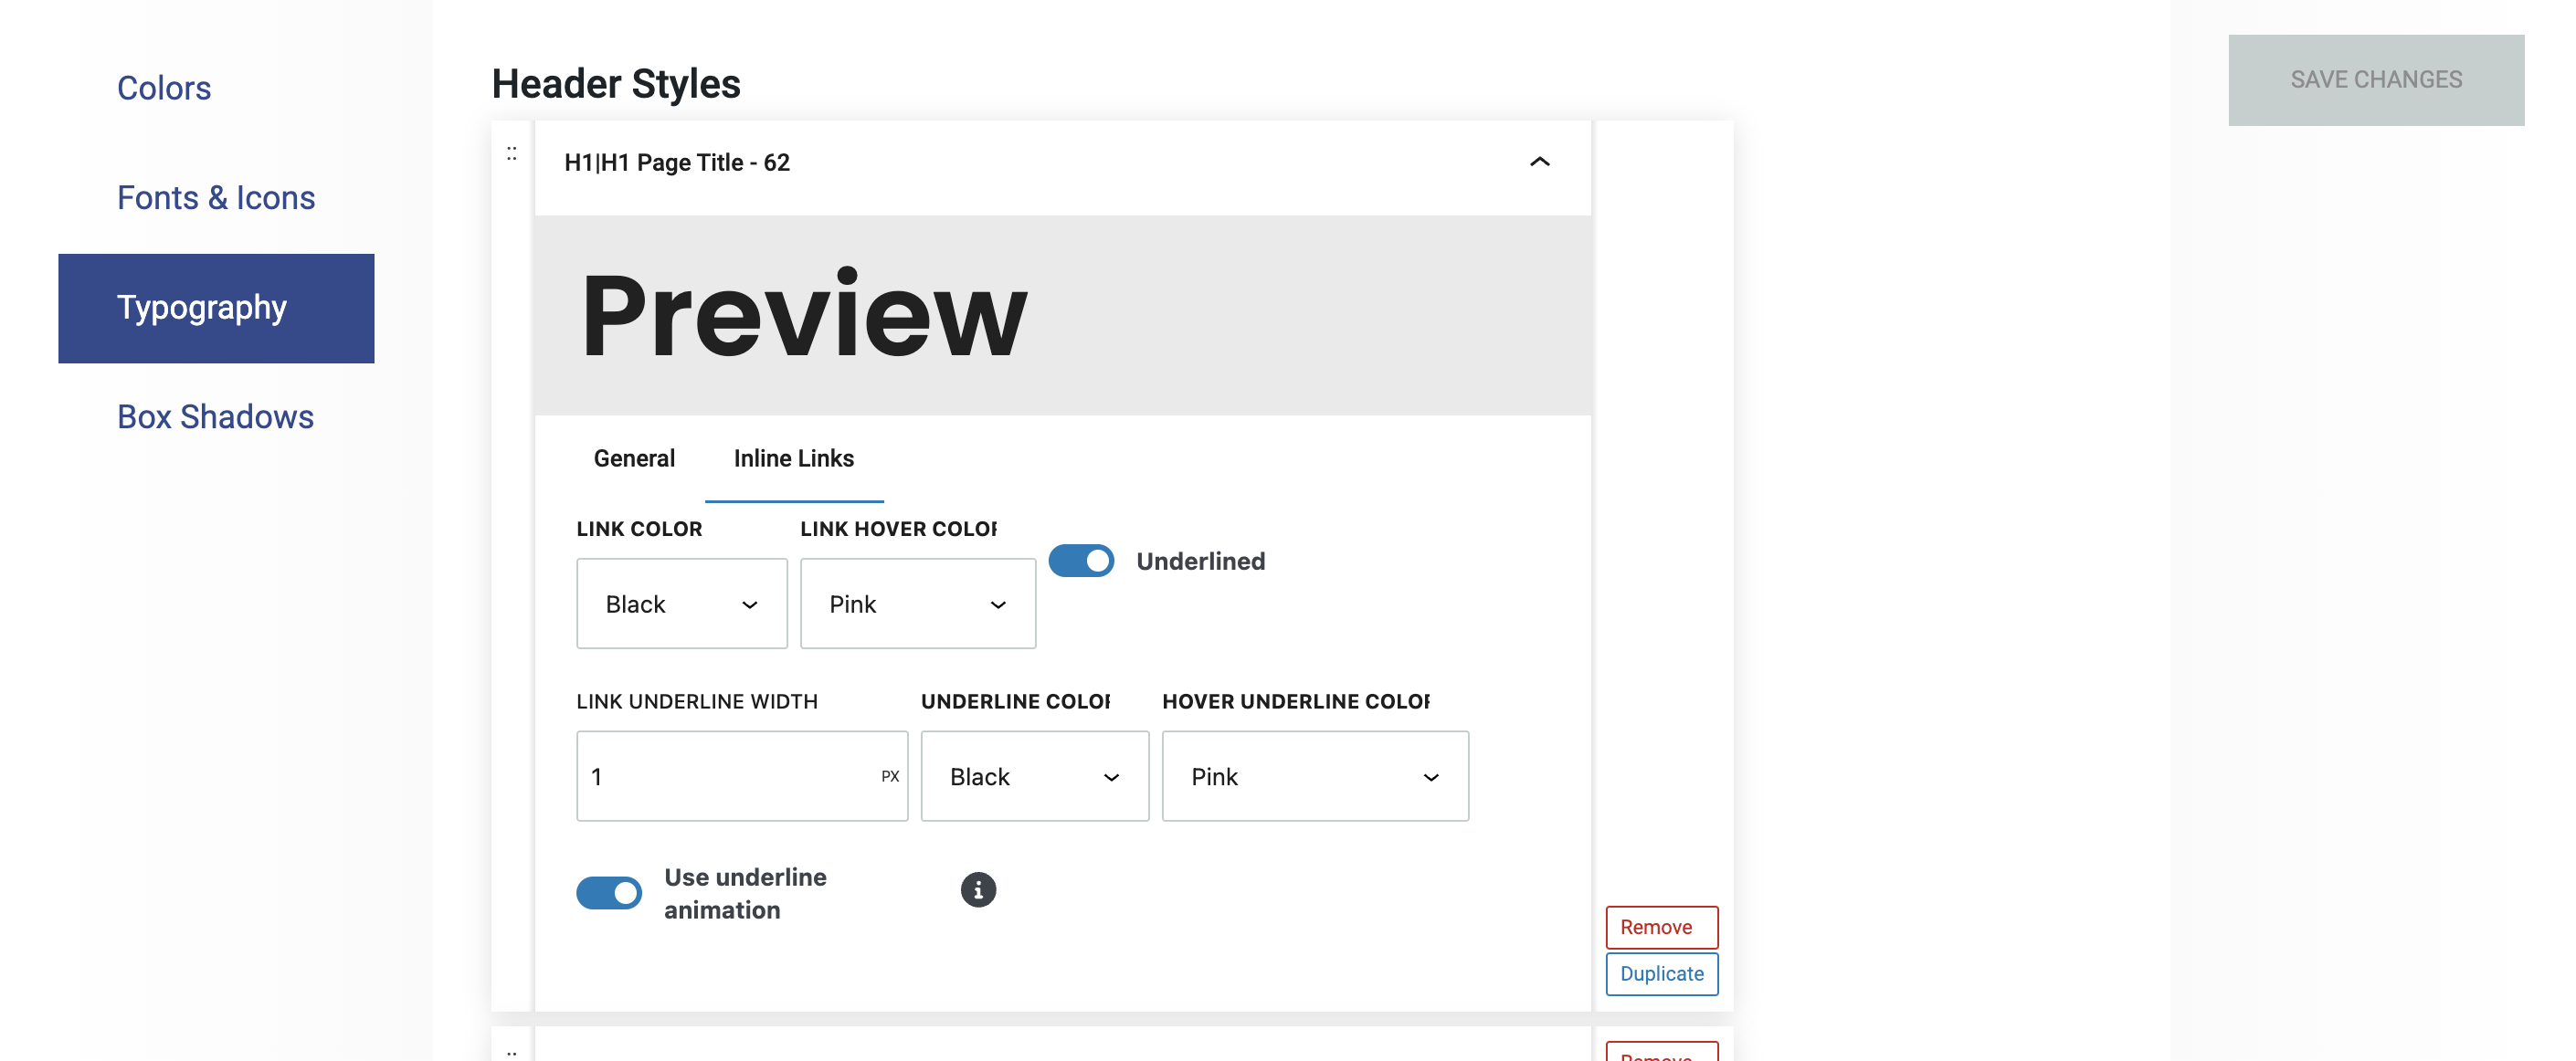Click the drag handle of H1 Page Title
This screenshot has height=1061, width=2576.
[511, 154]
